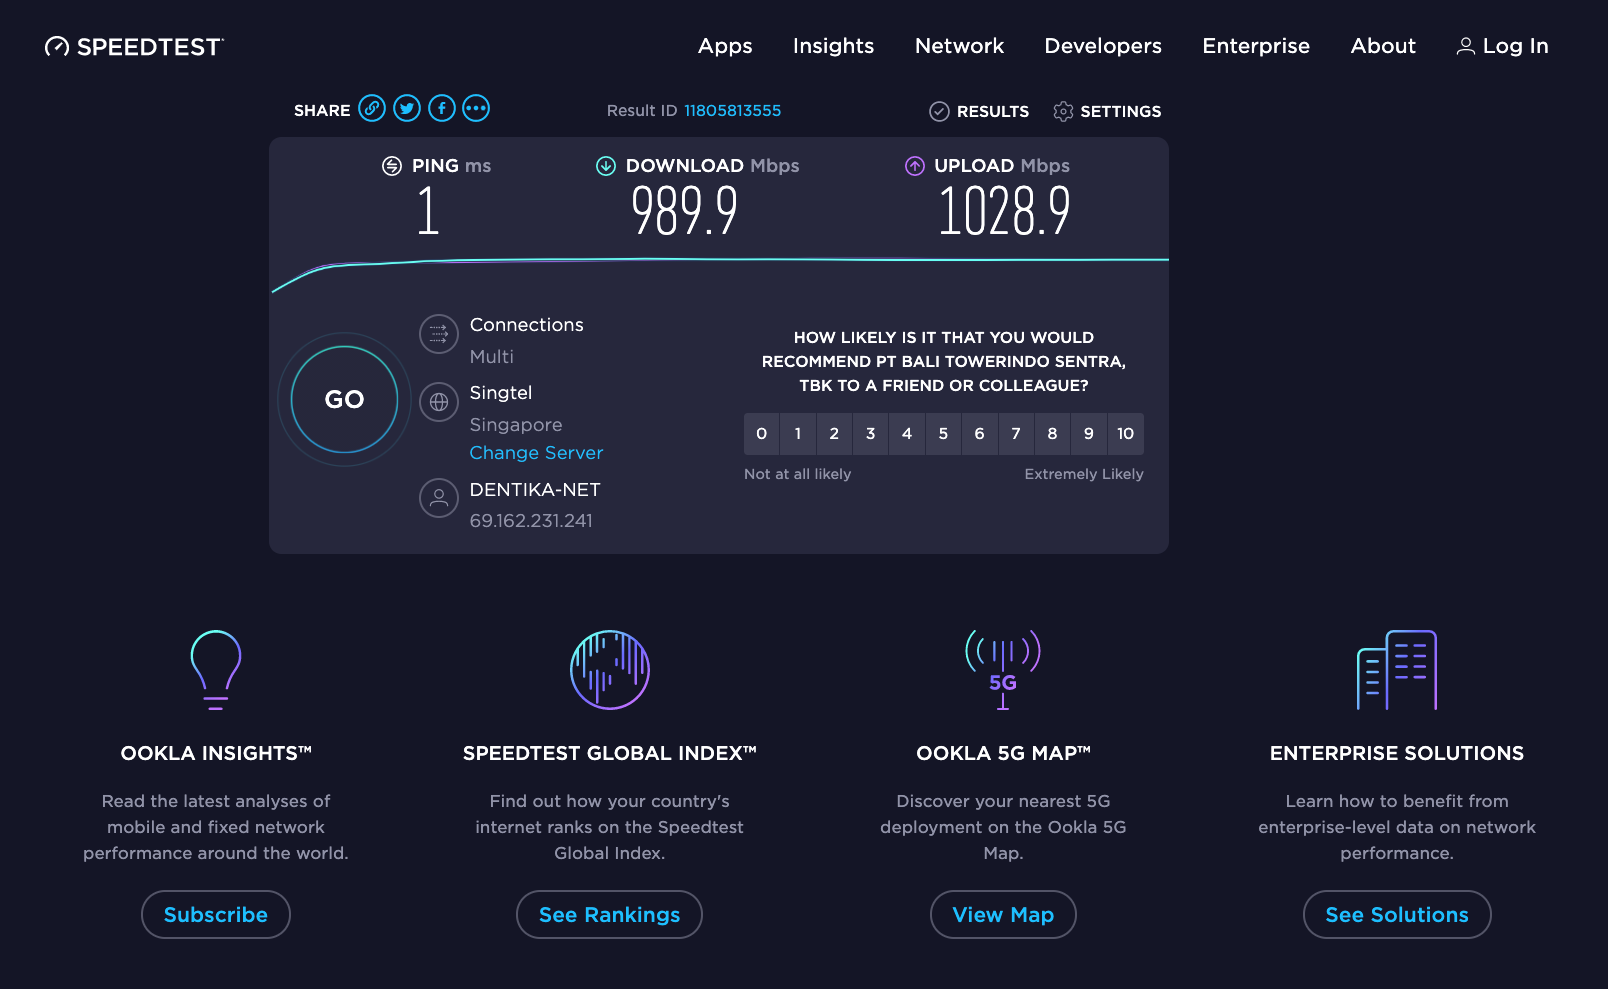Rate recommendation score 4
1608x989 pixels.
pyautogui.click(x=907, y=434)
